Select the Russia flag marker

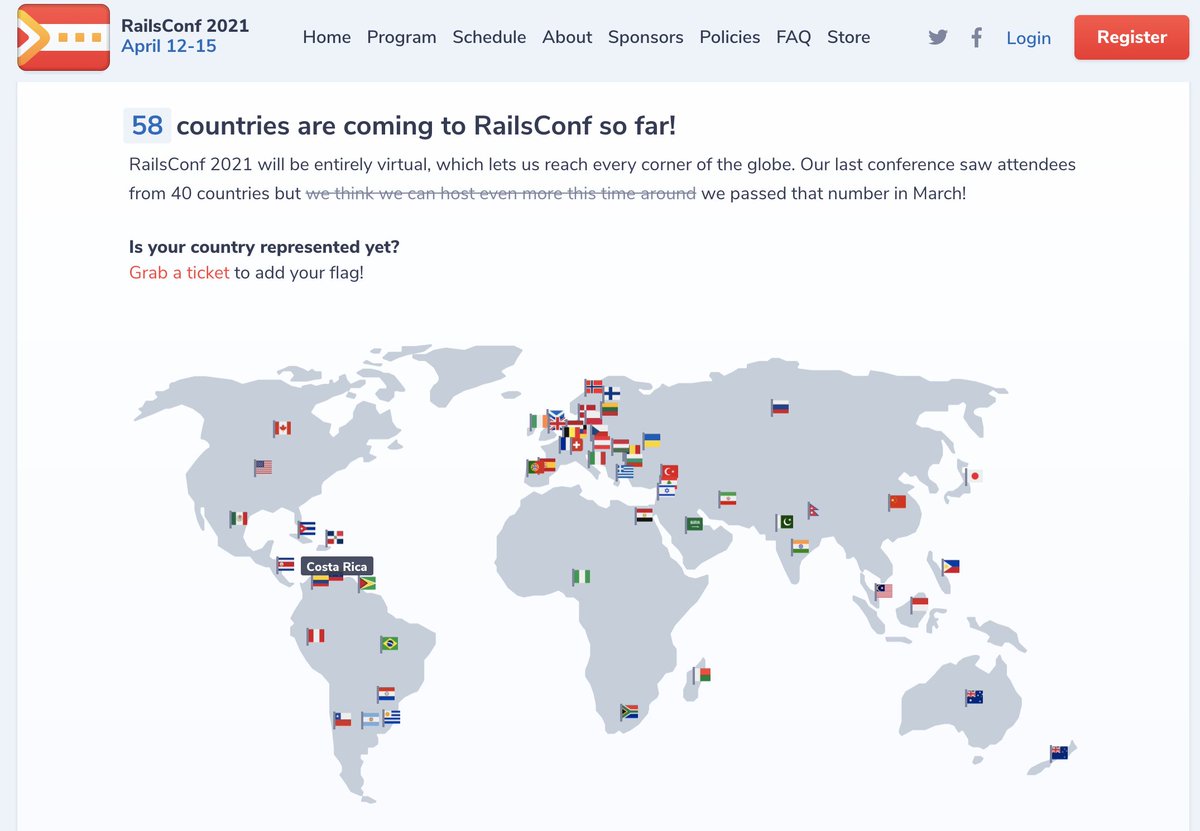pos(780,407)
